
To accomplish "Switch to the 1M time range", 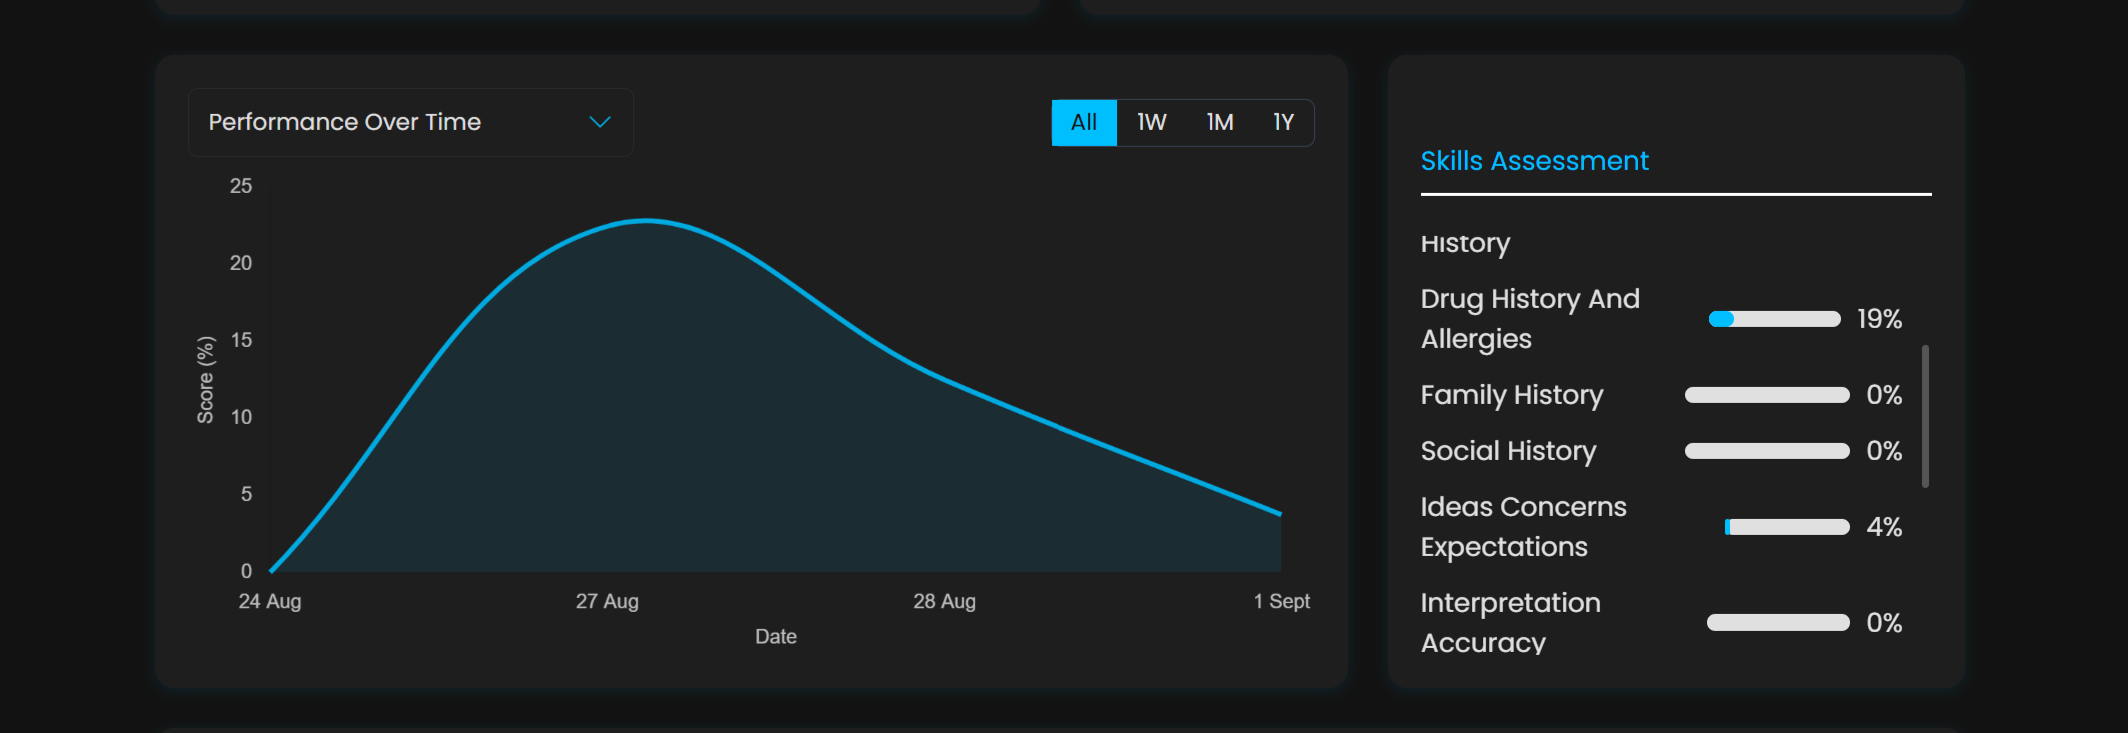I will pos(1219,122).
